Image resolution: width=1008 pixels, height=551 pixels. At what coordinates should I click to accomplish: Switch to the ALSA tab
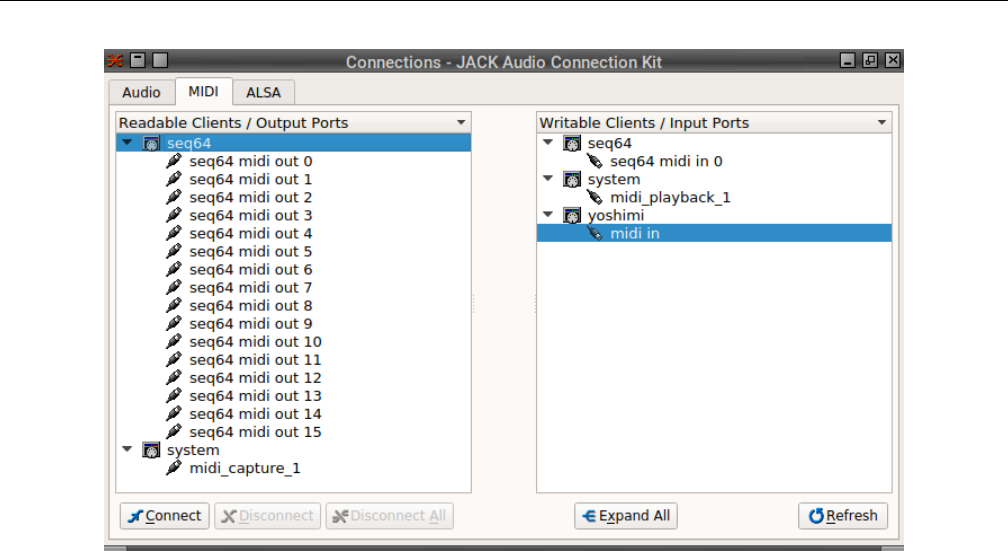tap(264, 92)
